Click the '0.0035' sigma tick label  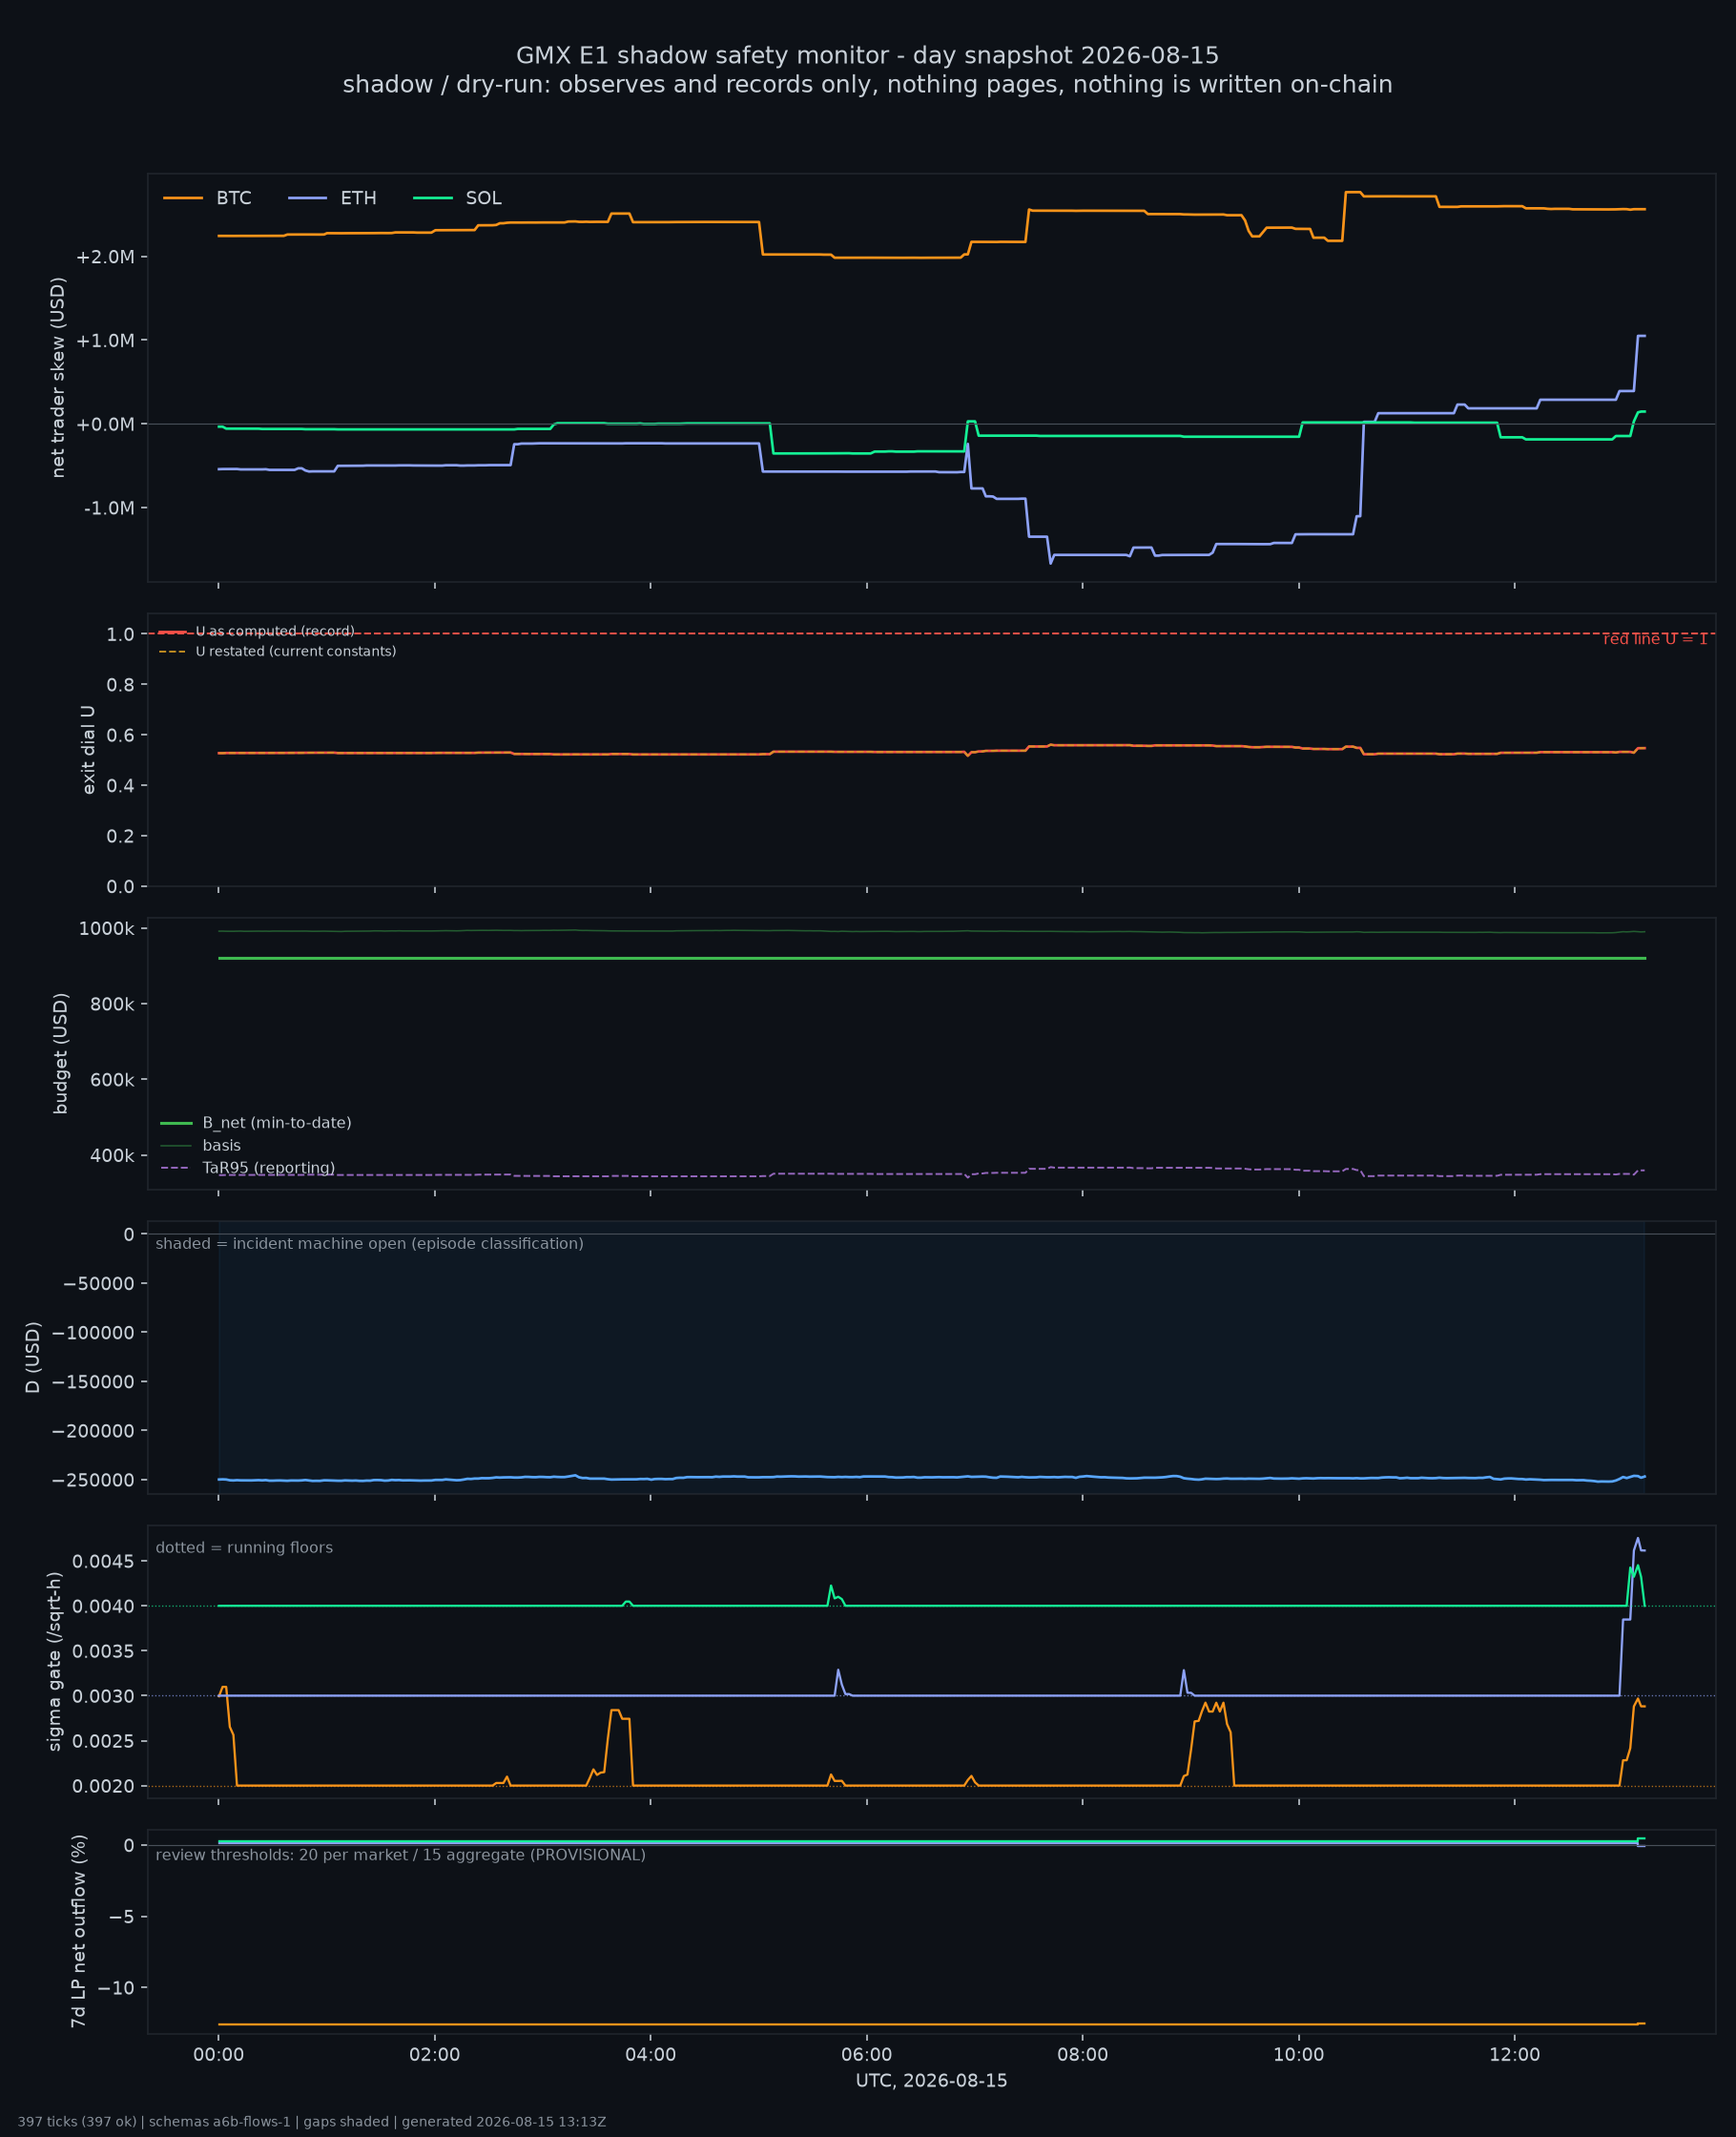click(103, 1651)
